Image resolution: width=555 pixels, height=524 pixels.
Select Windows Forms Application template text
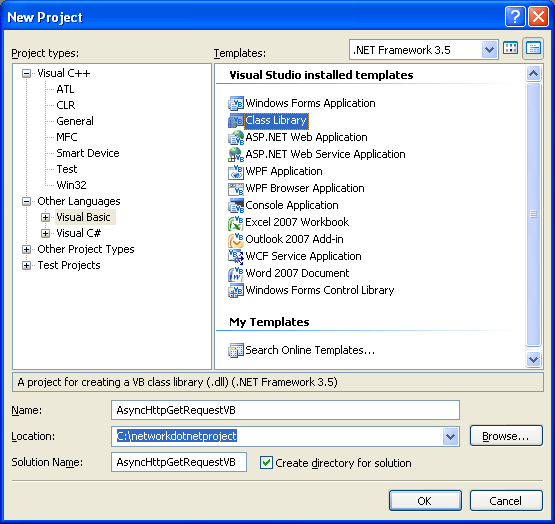click(x=310, y=103)
